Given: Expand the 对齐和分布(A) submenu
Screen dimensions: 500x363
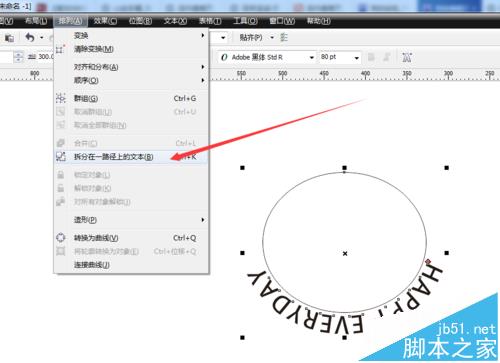Looking at the screenshot, I should coord(131,67).
